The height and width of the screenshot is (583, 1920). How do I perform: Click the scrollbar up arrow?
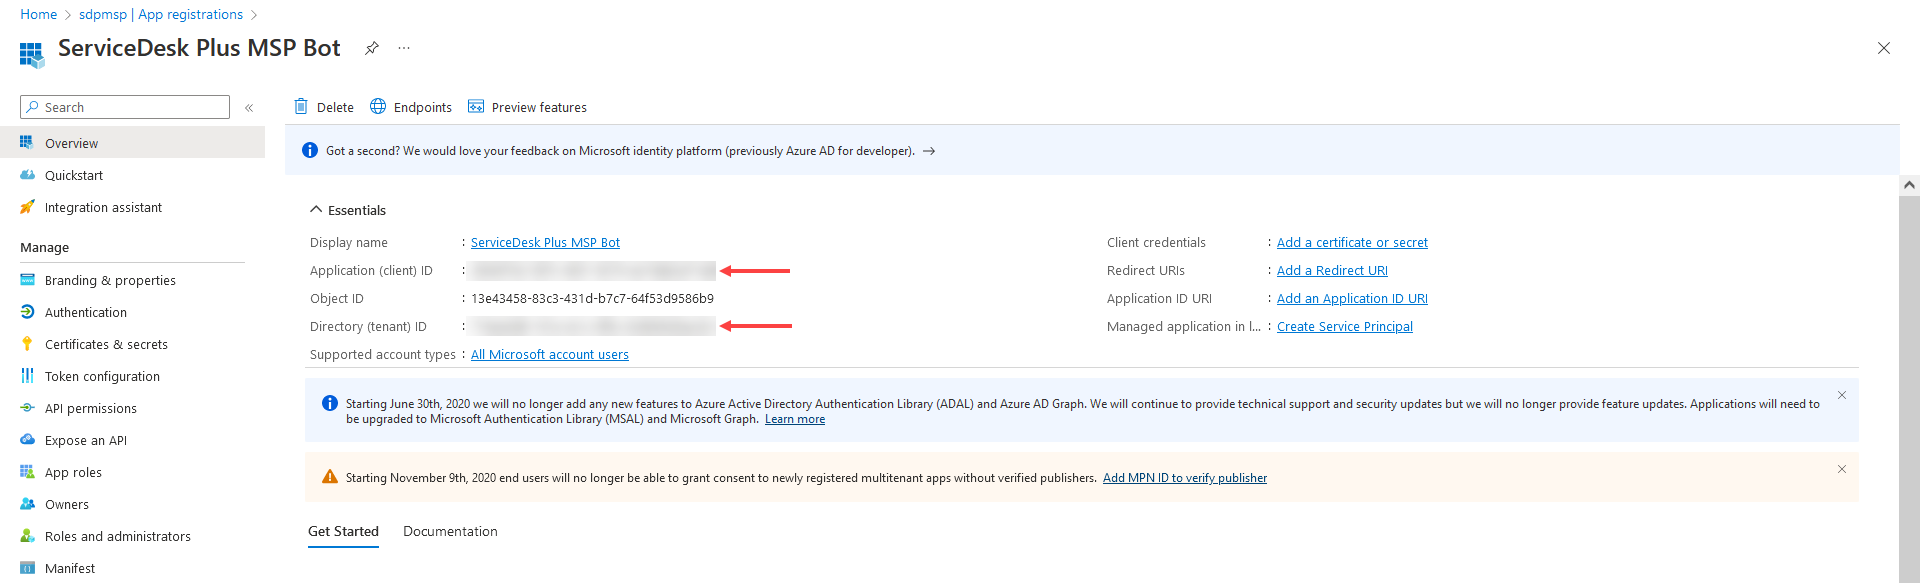point(1909,185)
